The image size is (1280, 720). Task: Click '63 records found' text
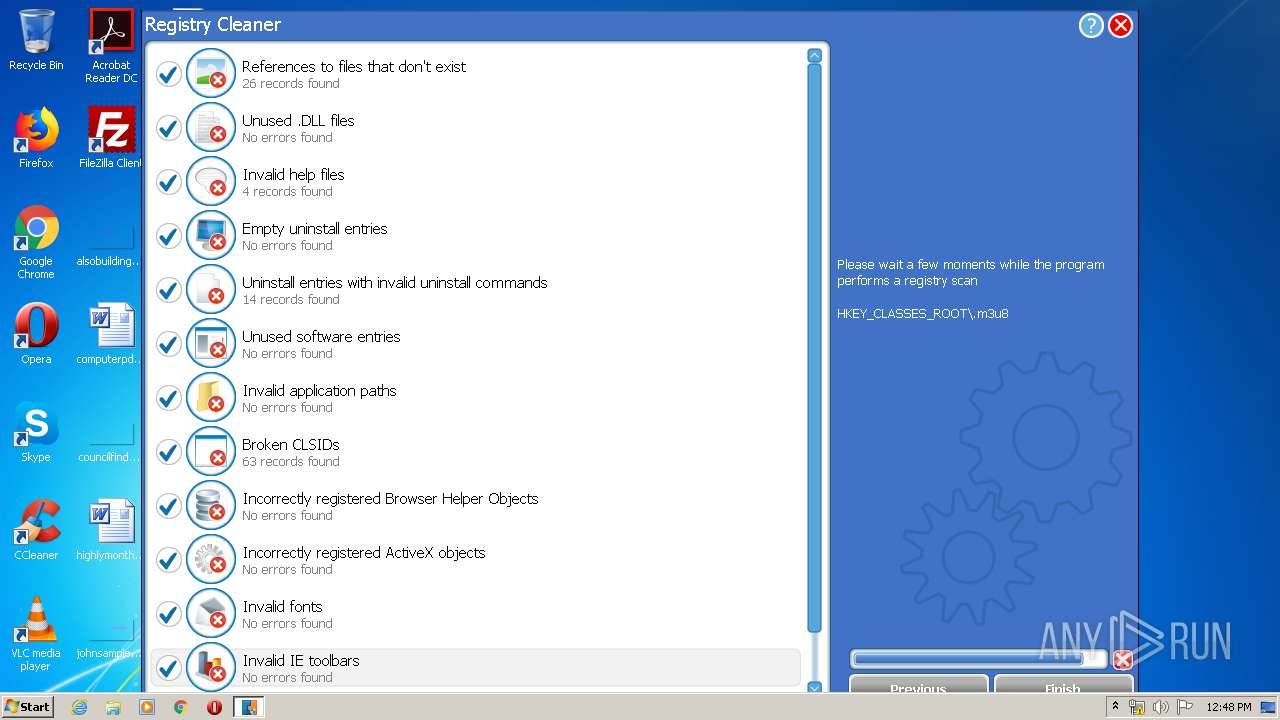(x=291, y=462)
